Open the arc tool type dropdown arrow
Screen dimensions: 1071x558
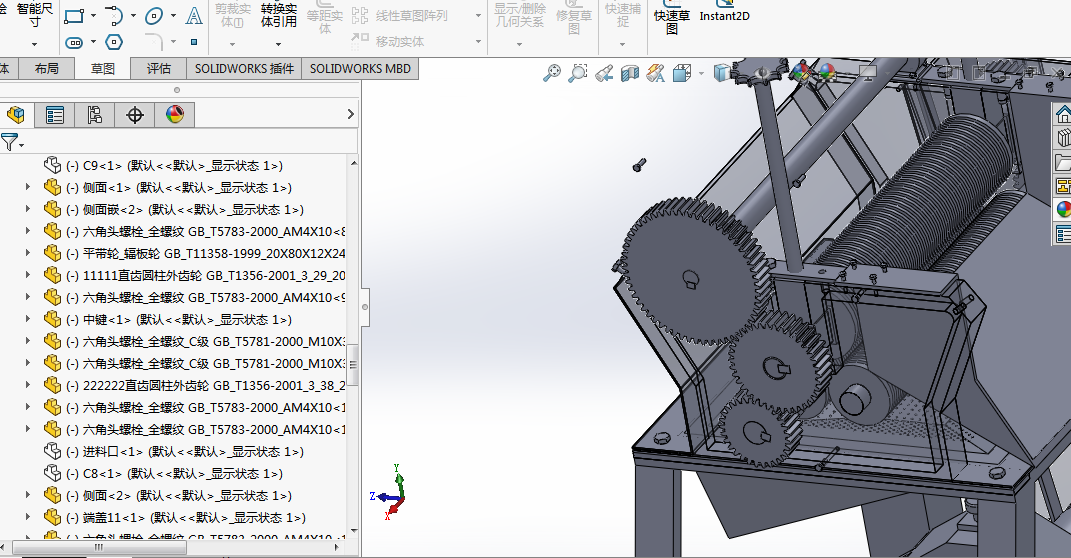133,16
